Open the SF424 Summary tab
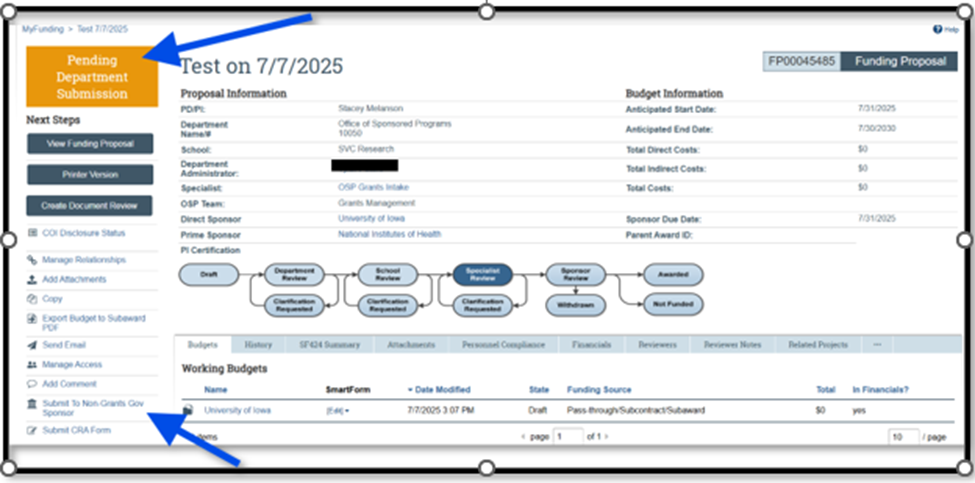This screenshot has height=483, width=975. click(329, 344)
